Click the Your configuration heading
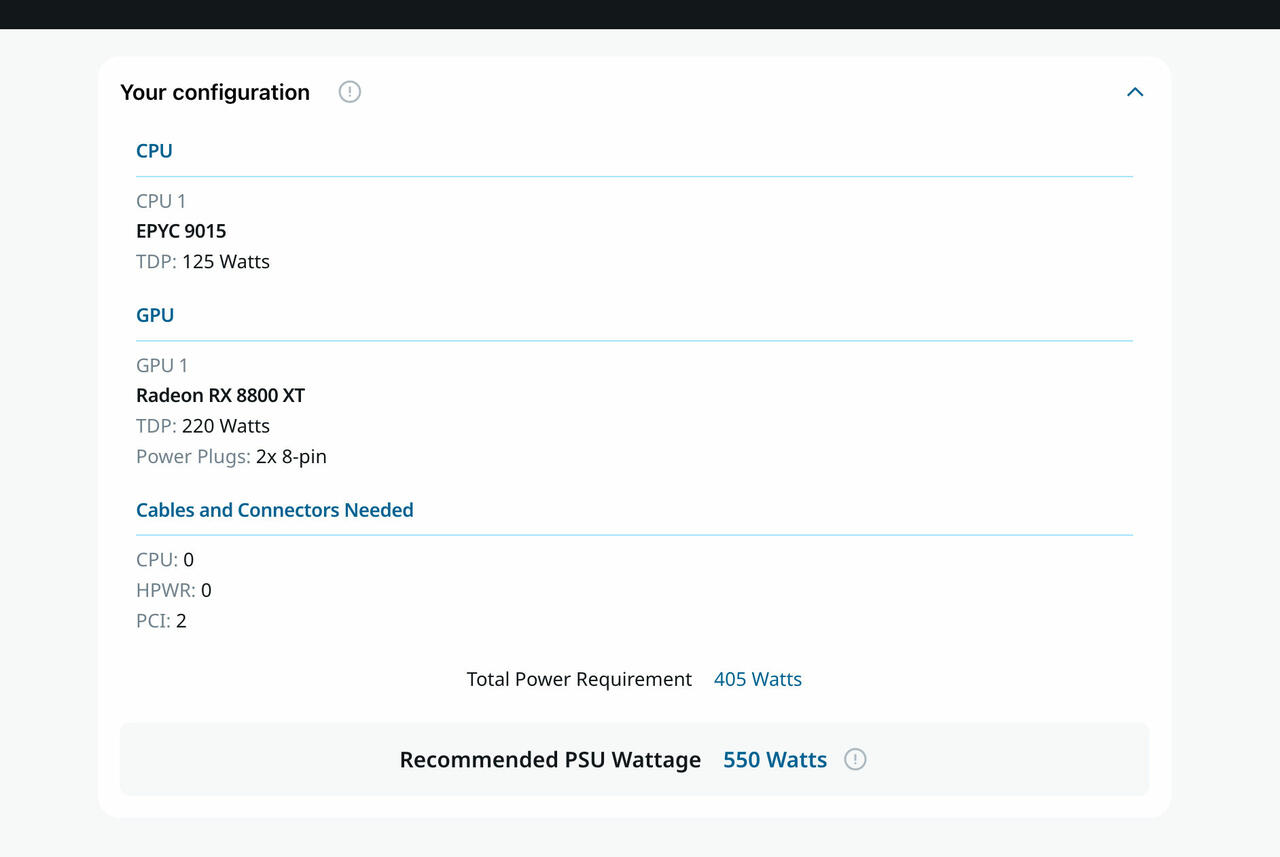The height and width of the screenshot is (857, 1280). click(x=215, y=92)
